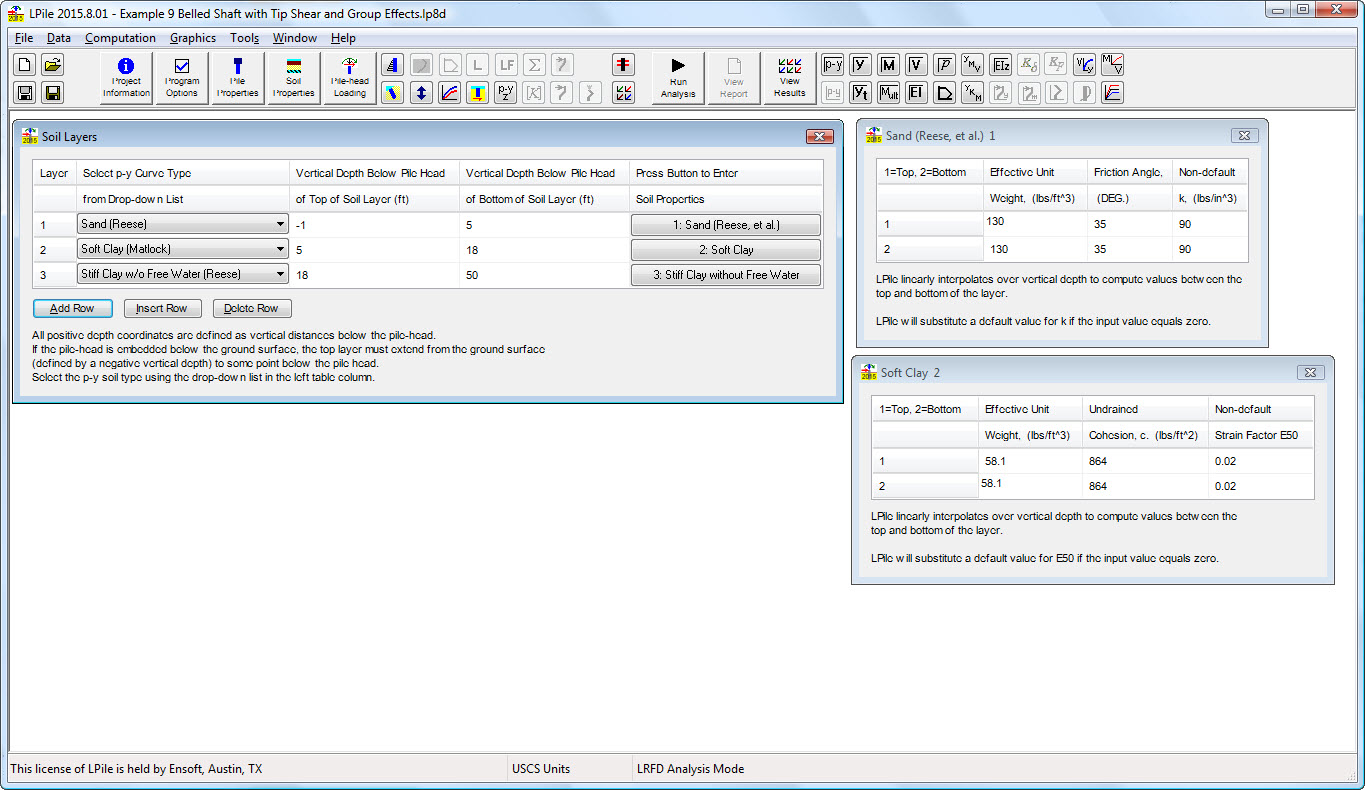Open the Program Options checkbox icon
This screenshot has height=790, width=1365.
(182, 78)
